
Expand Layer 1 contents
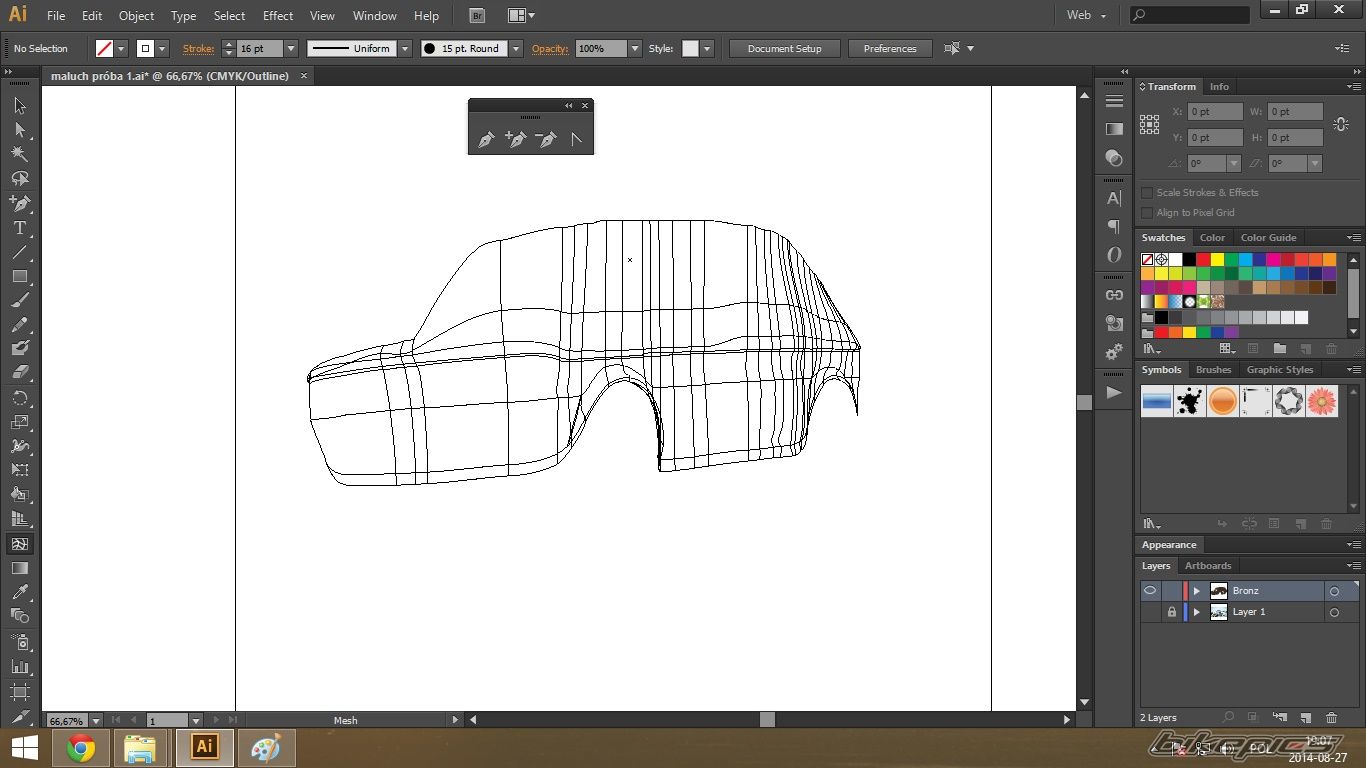(x=1196, y=612)
